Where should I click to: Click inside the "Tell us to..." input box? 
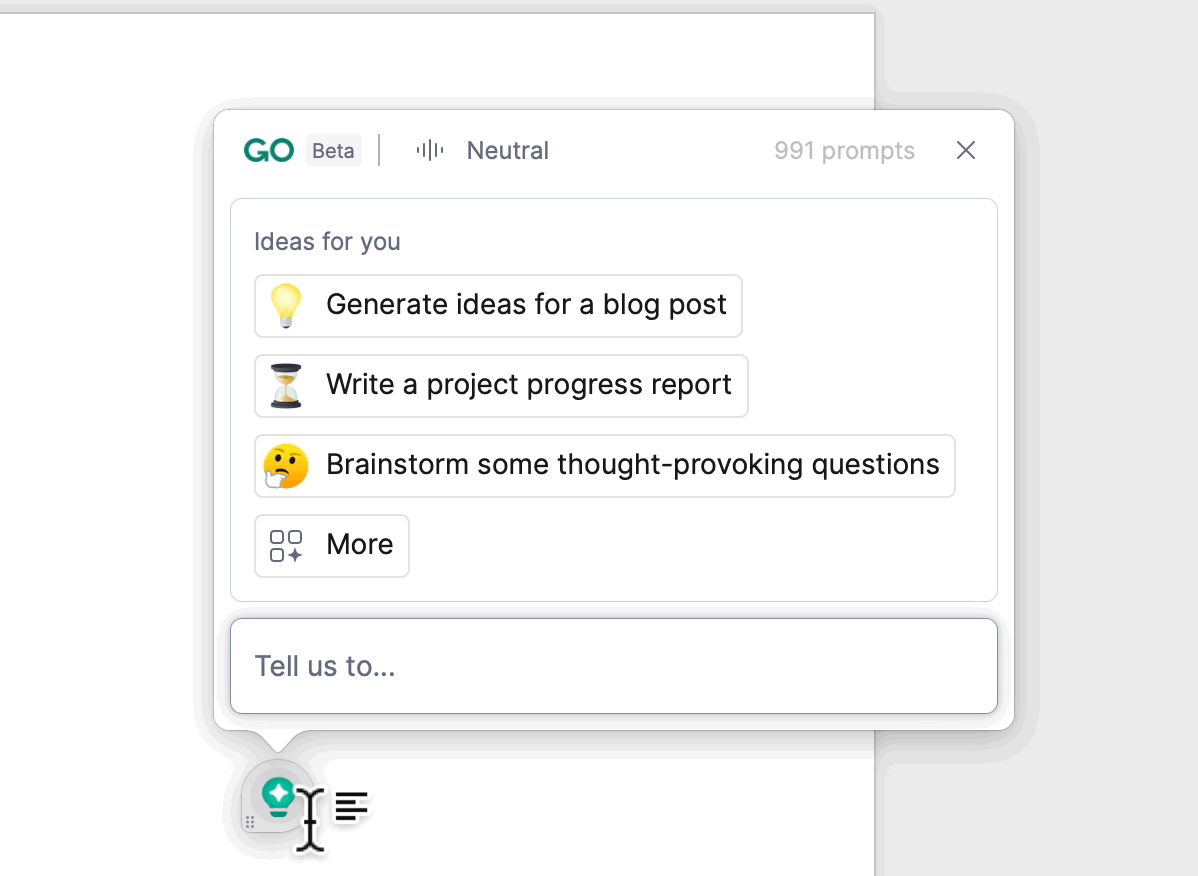tap(613, 666)
